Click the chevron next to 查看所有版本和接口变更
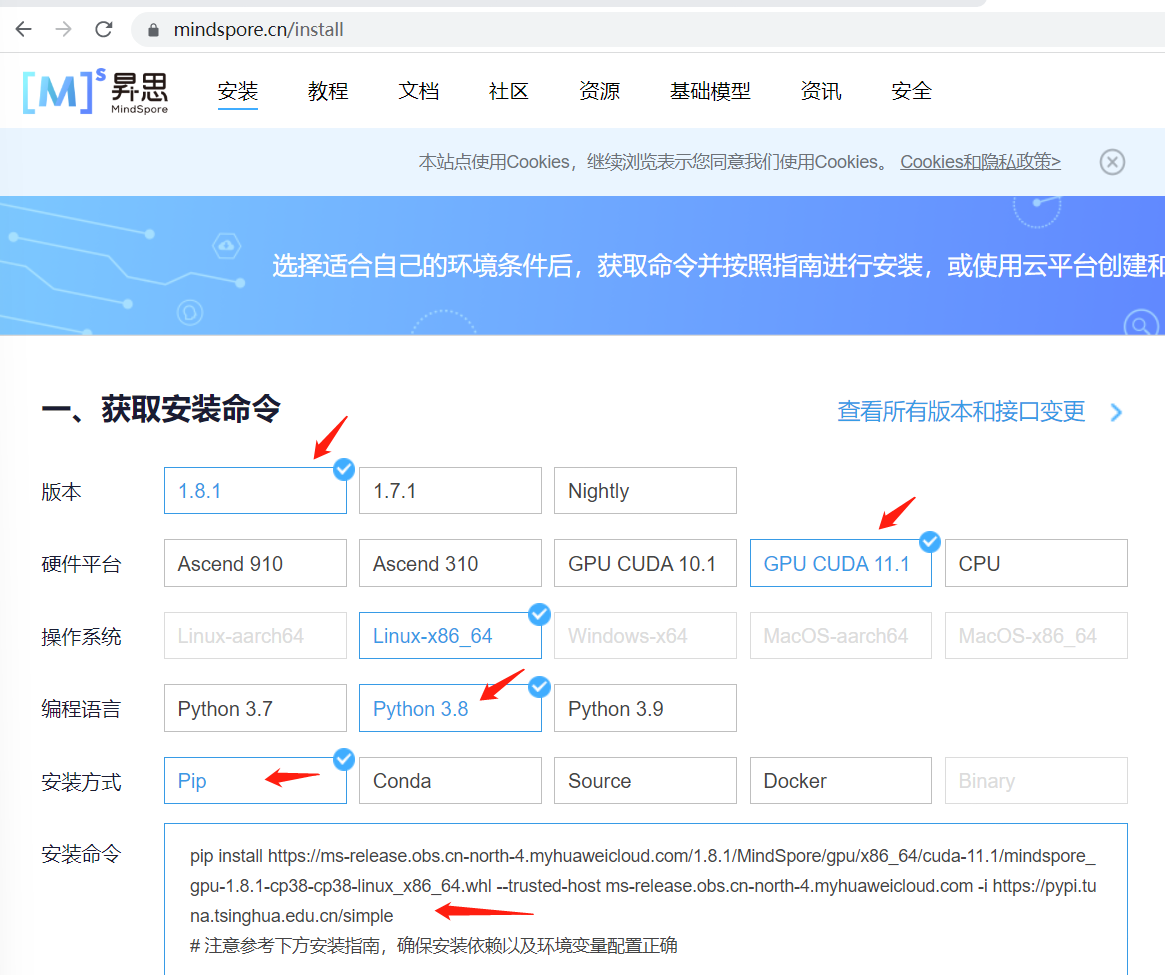The width and height of the screenshot is (1165, 975). (x=1116, y=412)
